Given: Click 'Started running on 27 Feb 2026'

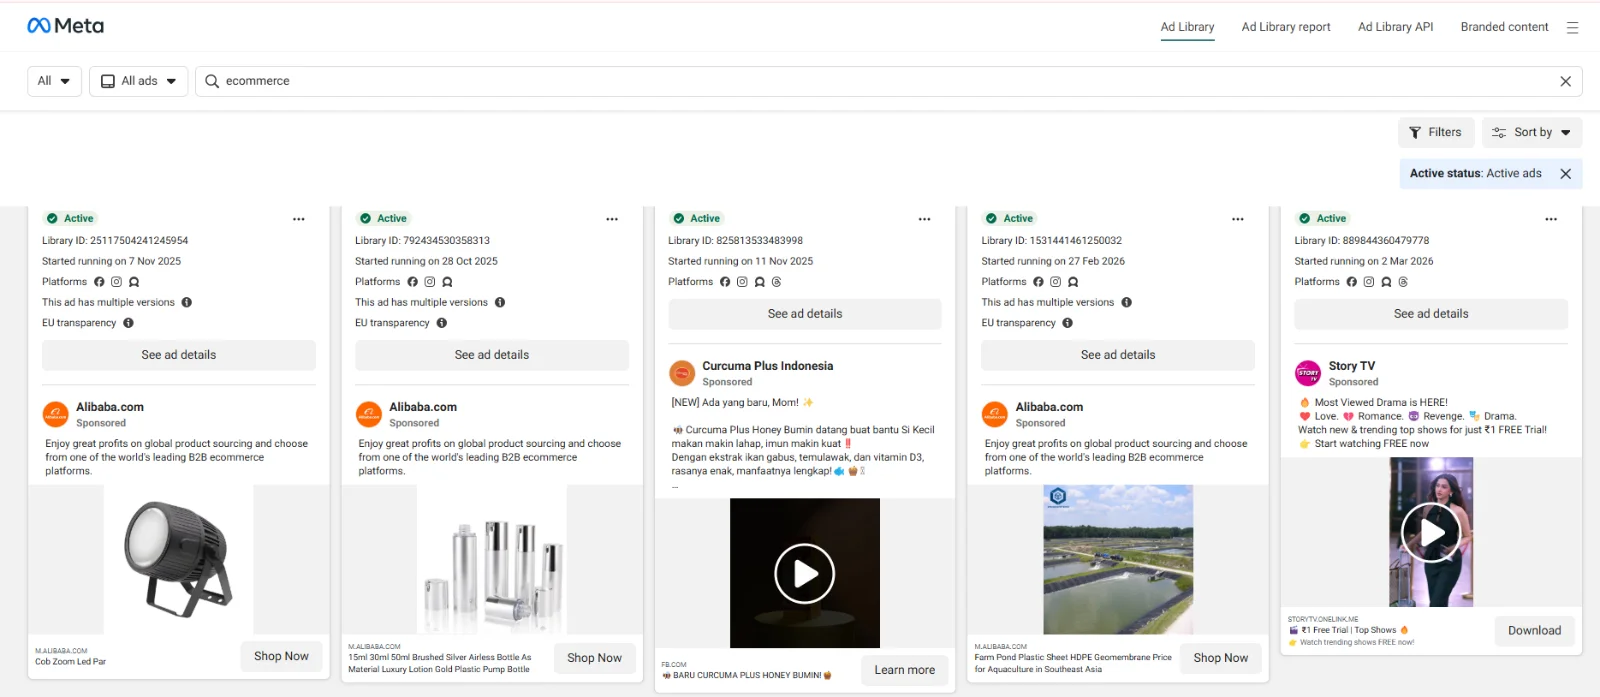Looking at the screenshot, I should tap(1053, 261).
